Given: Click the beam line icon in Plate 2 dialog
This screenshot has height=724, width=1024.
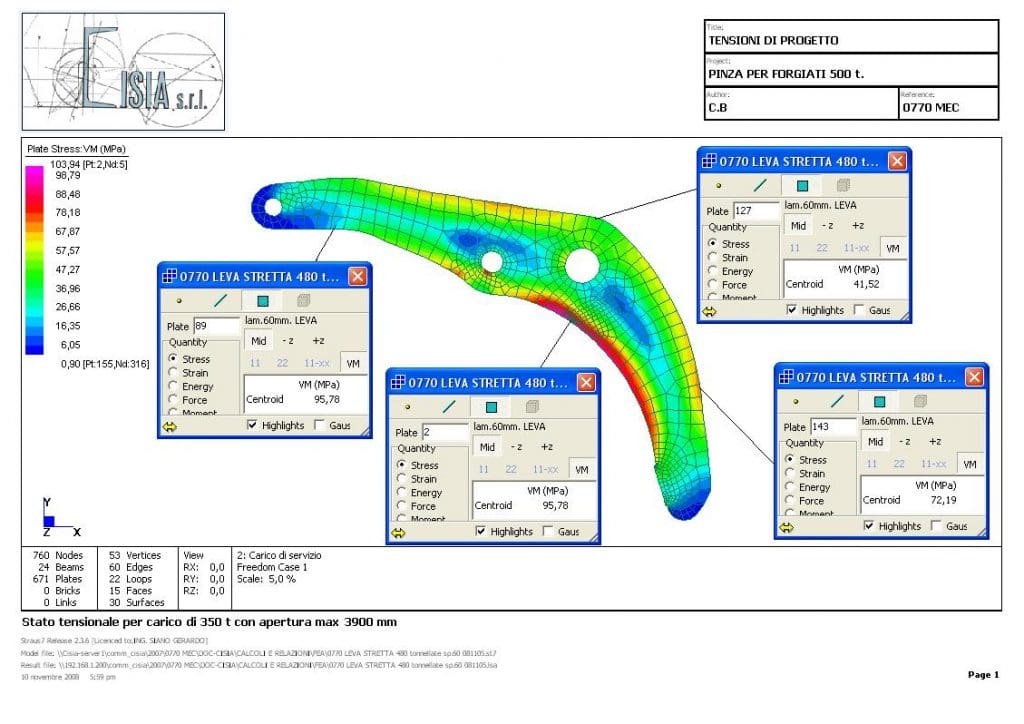Looking at the screenshot, I should pyautogui.click(x=449, y=407).
